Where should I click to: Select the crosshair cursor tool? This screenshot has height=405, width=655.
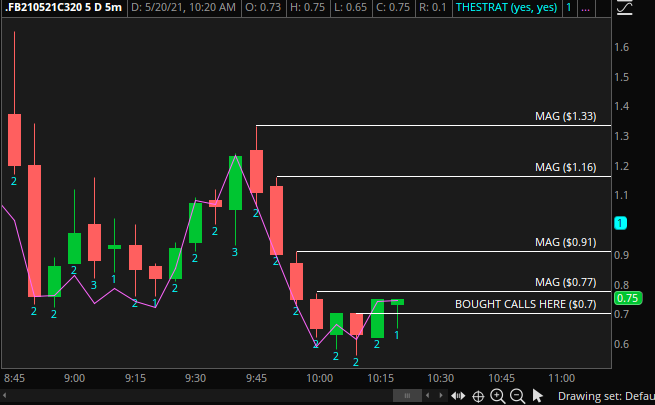478,396
